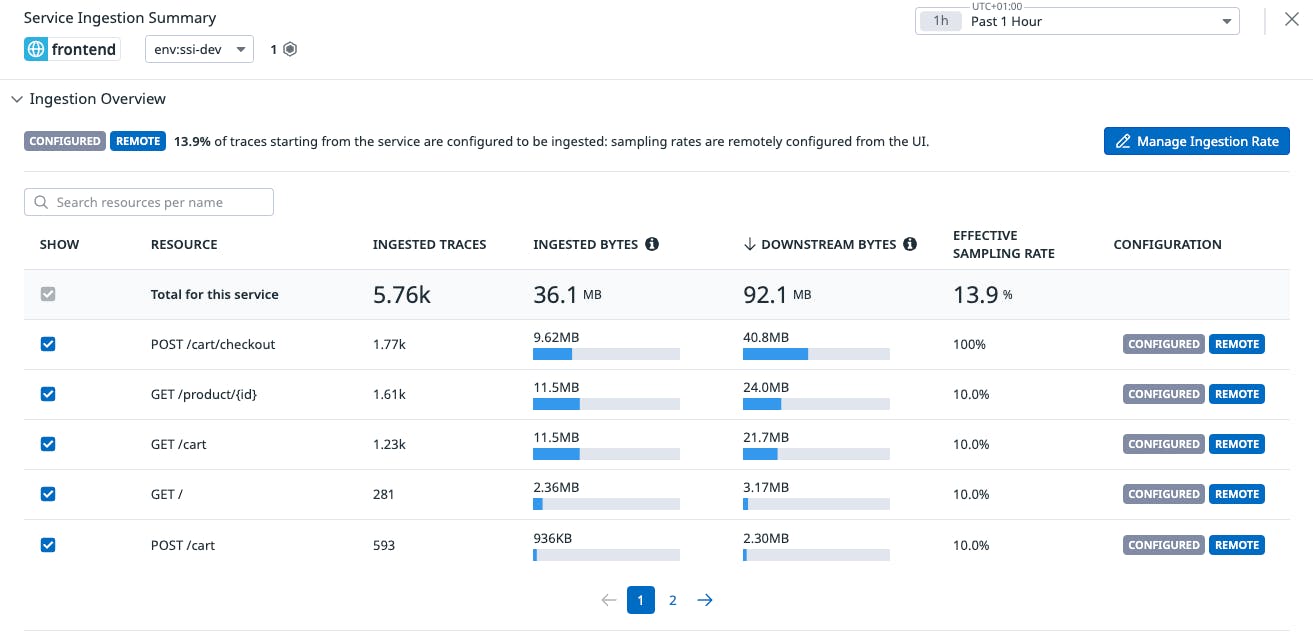Click the Manage Ingestion Rate button
Image resolution: width=1313 pixels, height=633 pixels.
click(x=1196, y=141)
